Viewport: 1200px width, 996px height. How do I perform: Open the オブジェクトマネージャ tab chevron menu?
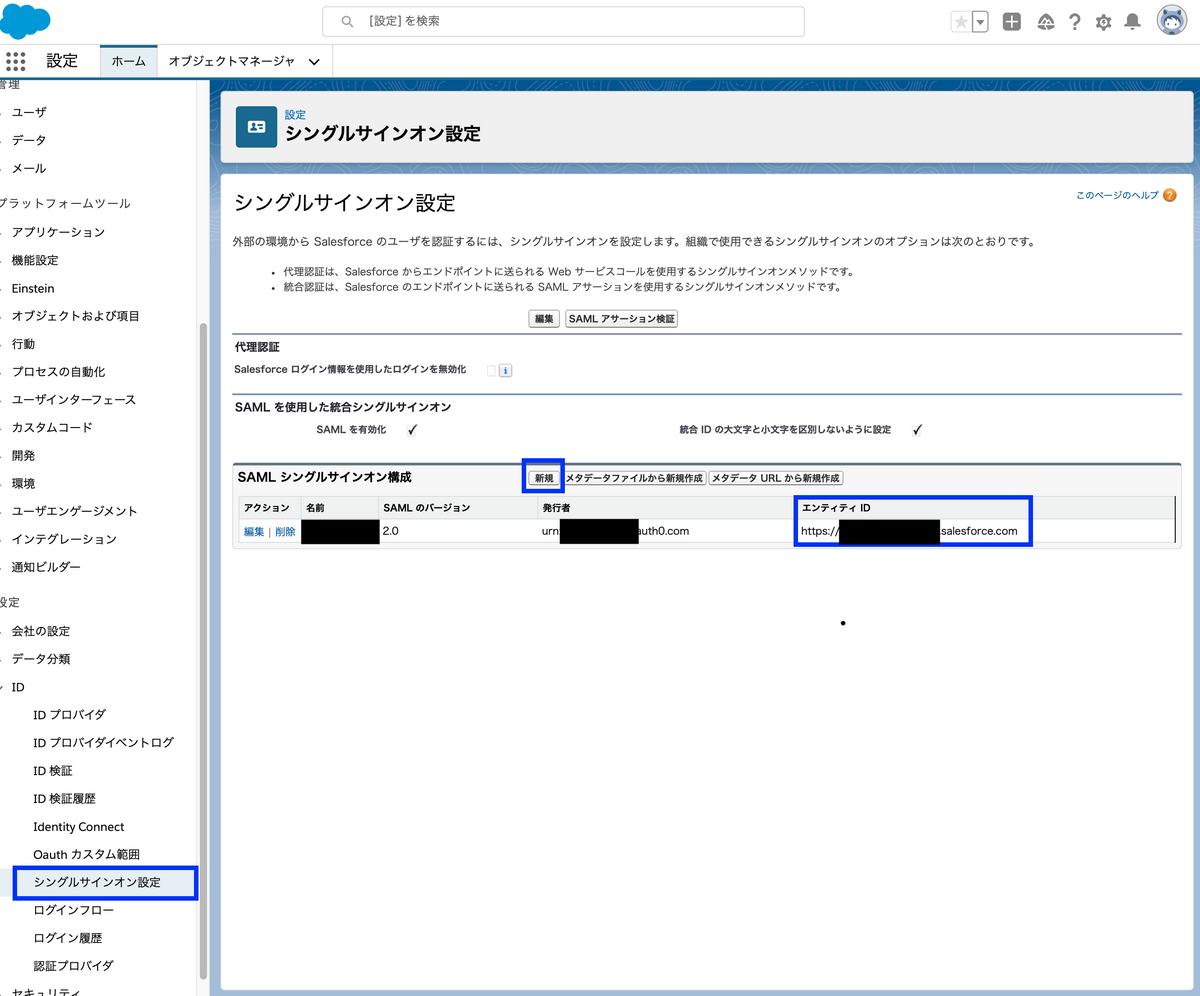(x=314, y=62)
